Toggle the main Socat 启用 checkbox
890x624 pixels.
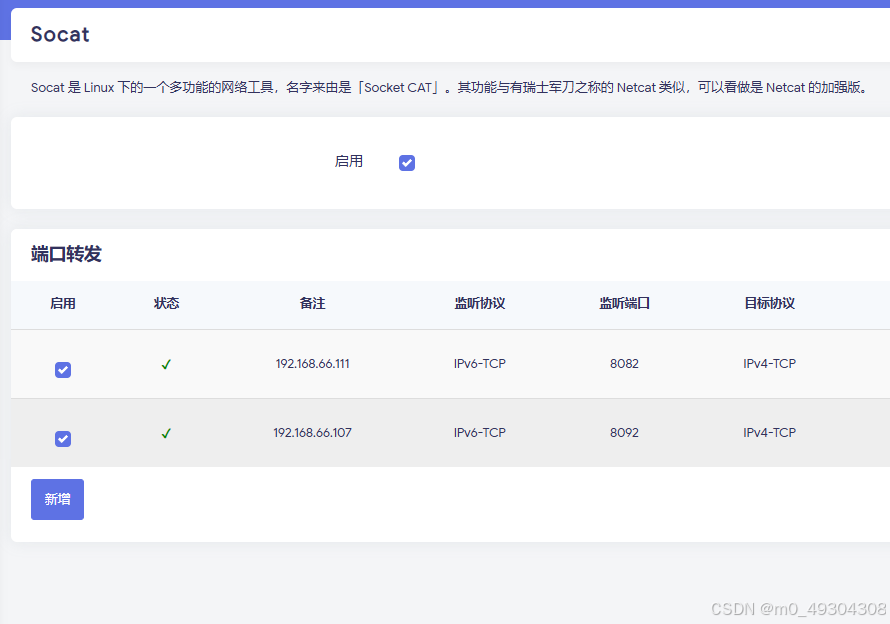[406, 163]
